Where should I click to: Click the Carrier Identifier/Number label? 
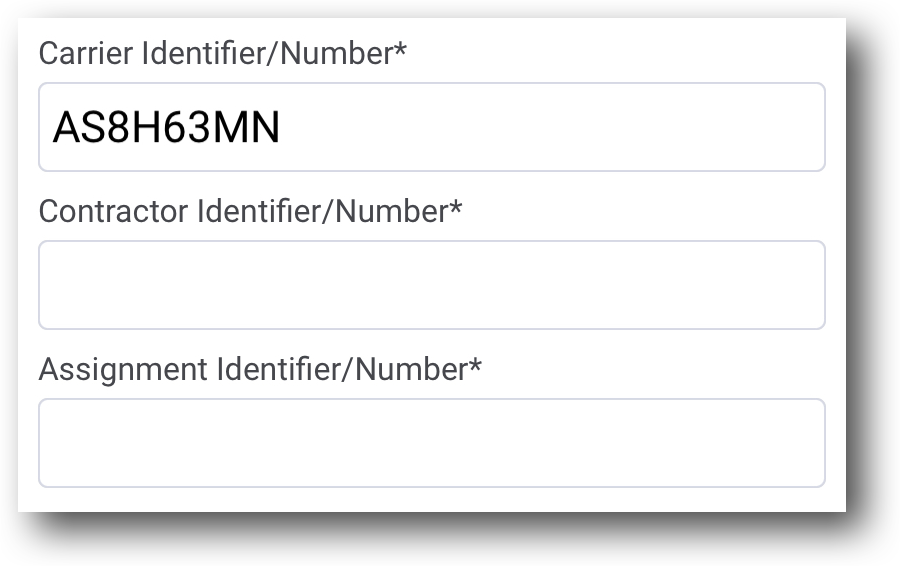pyautogui.click(x=221, y=54)
